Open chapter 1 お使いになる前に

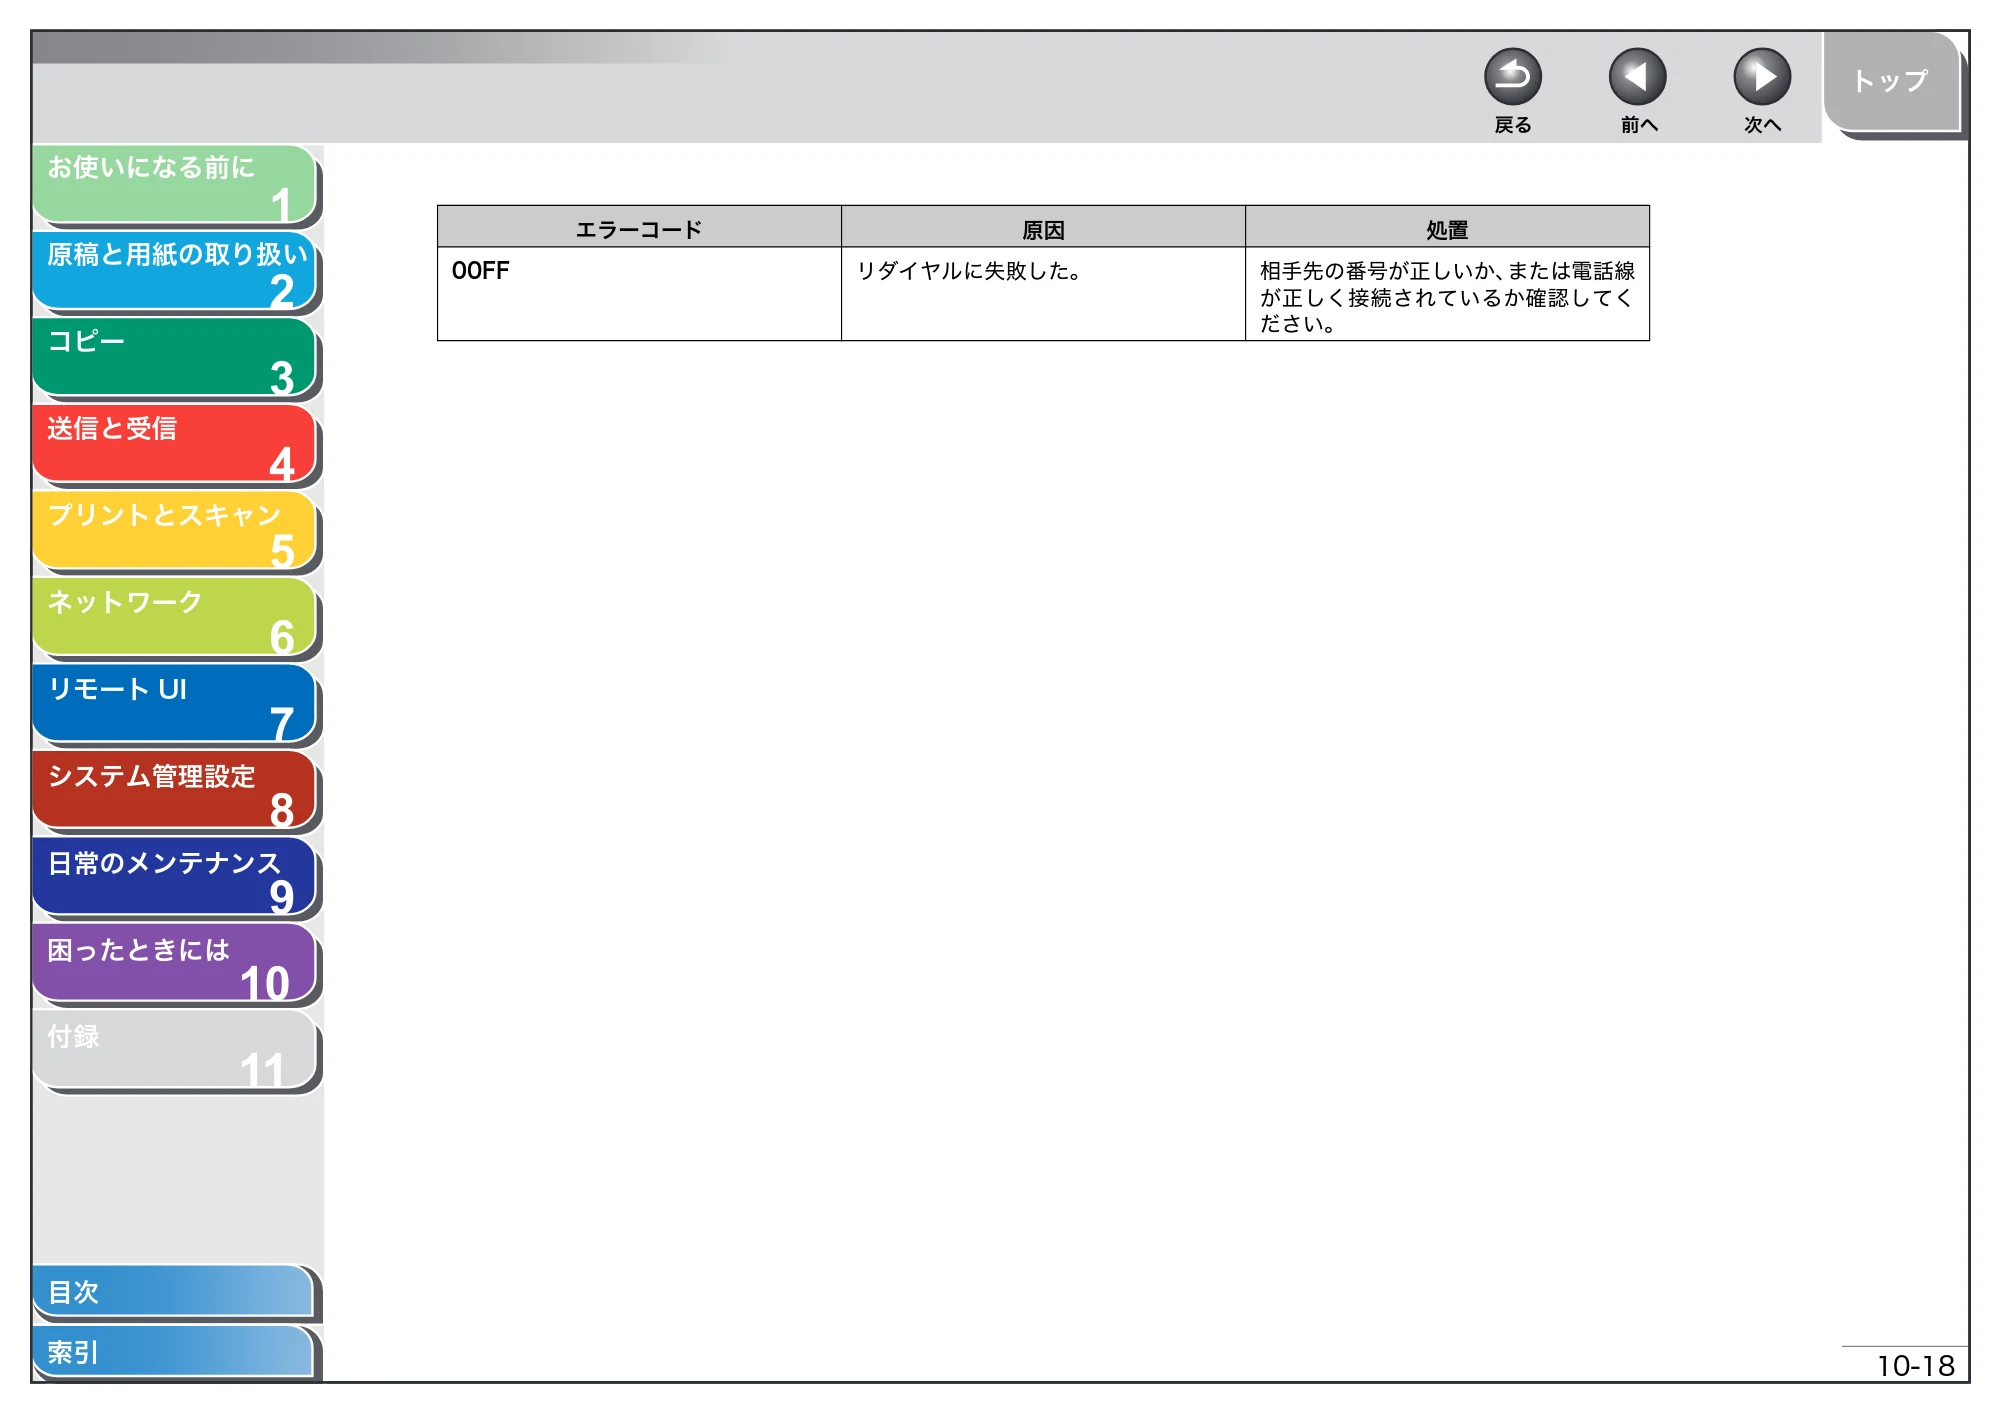click(175, 185)
